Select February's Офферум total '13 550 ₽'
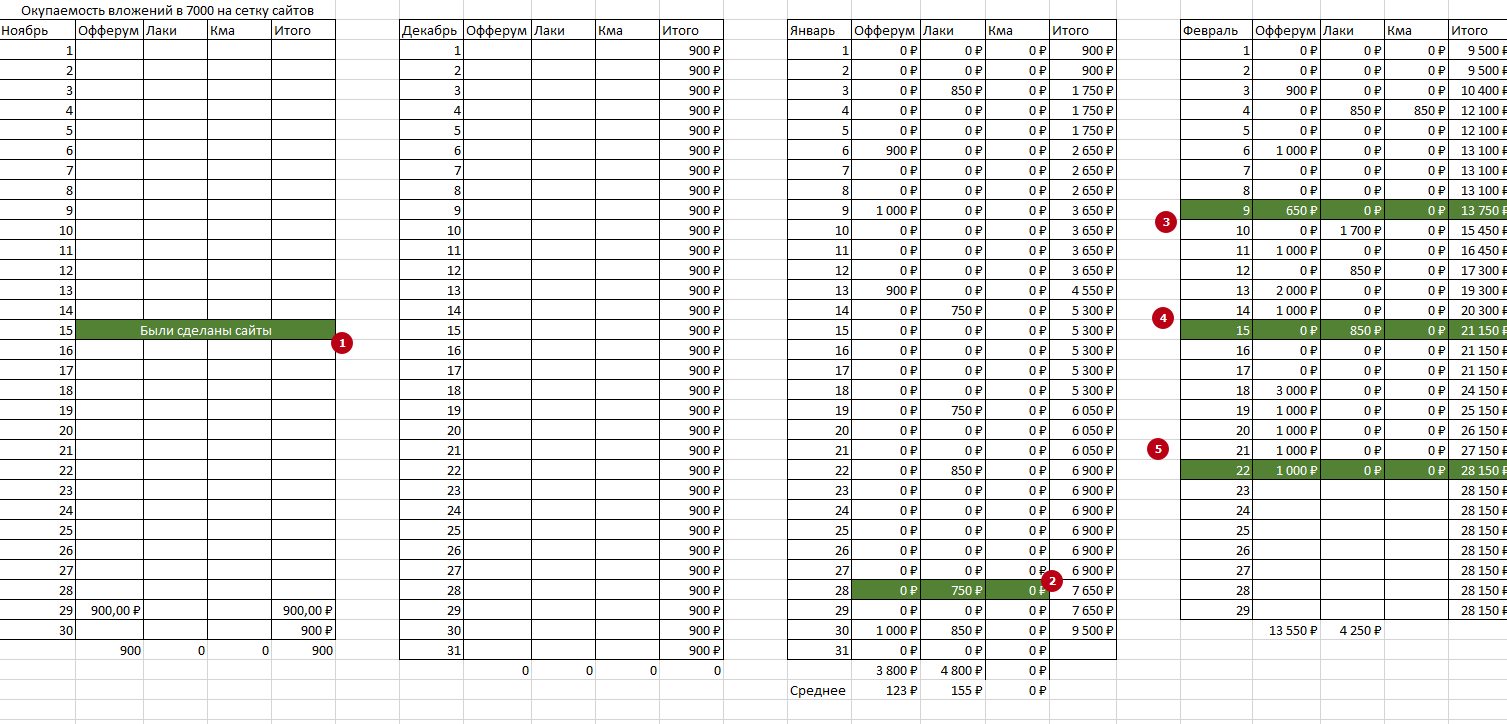Screen dimensions: 1507x724 point(1286,630)
